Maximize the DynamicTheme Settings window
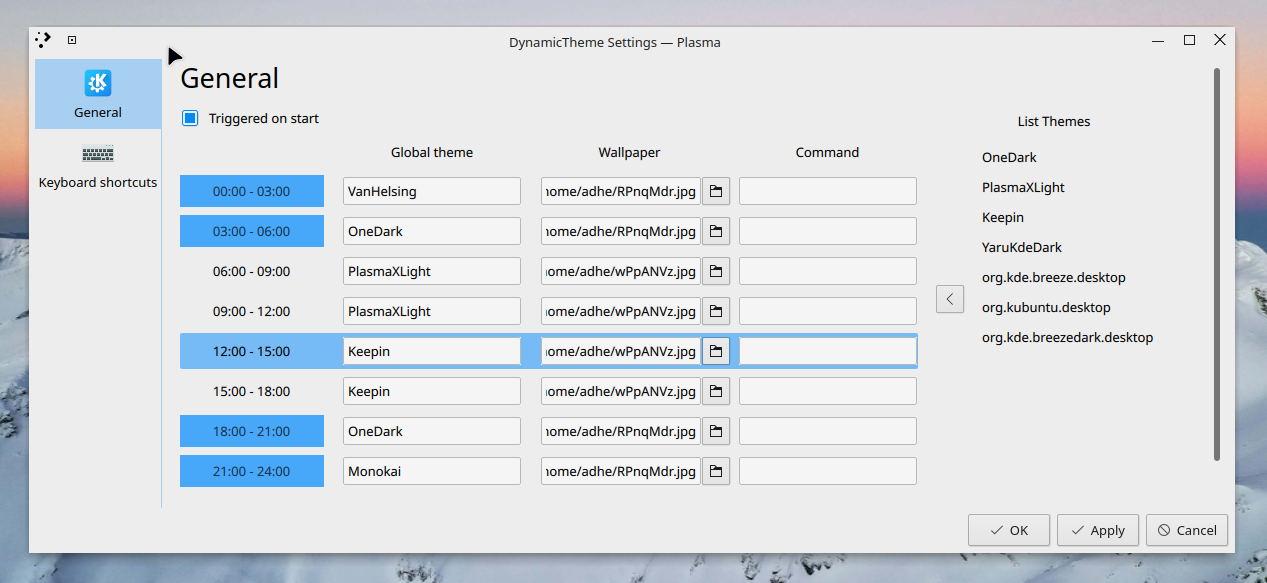Screen dimensions: 1267x583 click(1189, 40)
